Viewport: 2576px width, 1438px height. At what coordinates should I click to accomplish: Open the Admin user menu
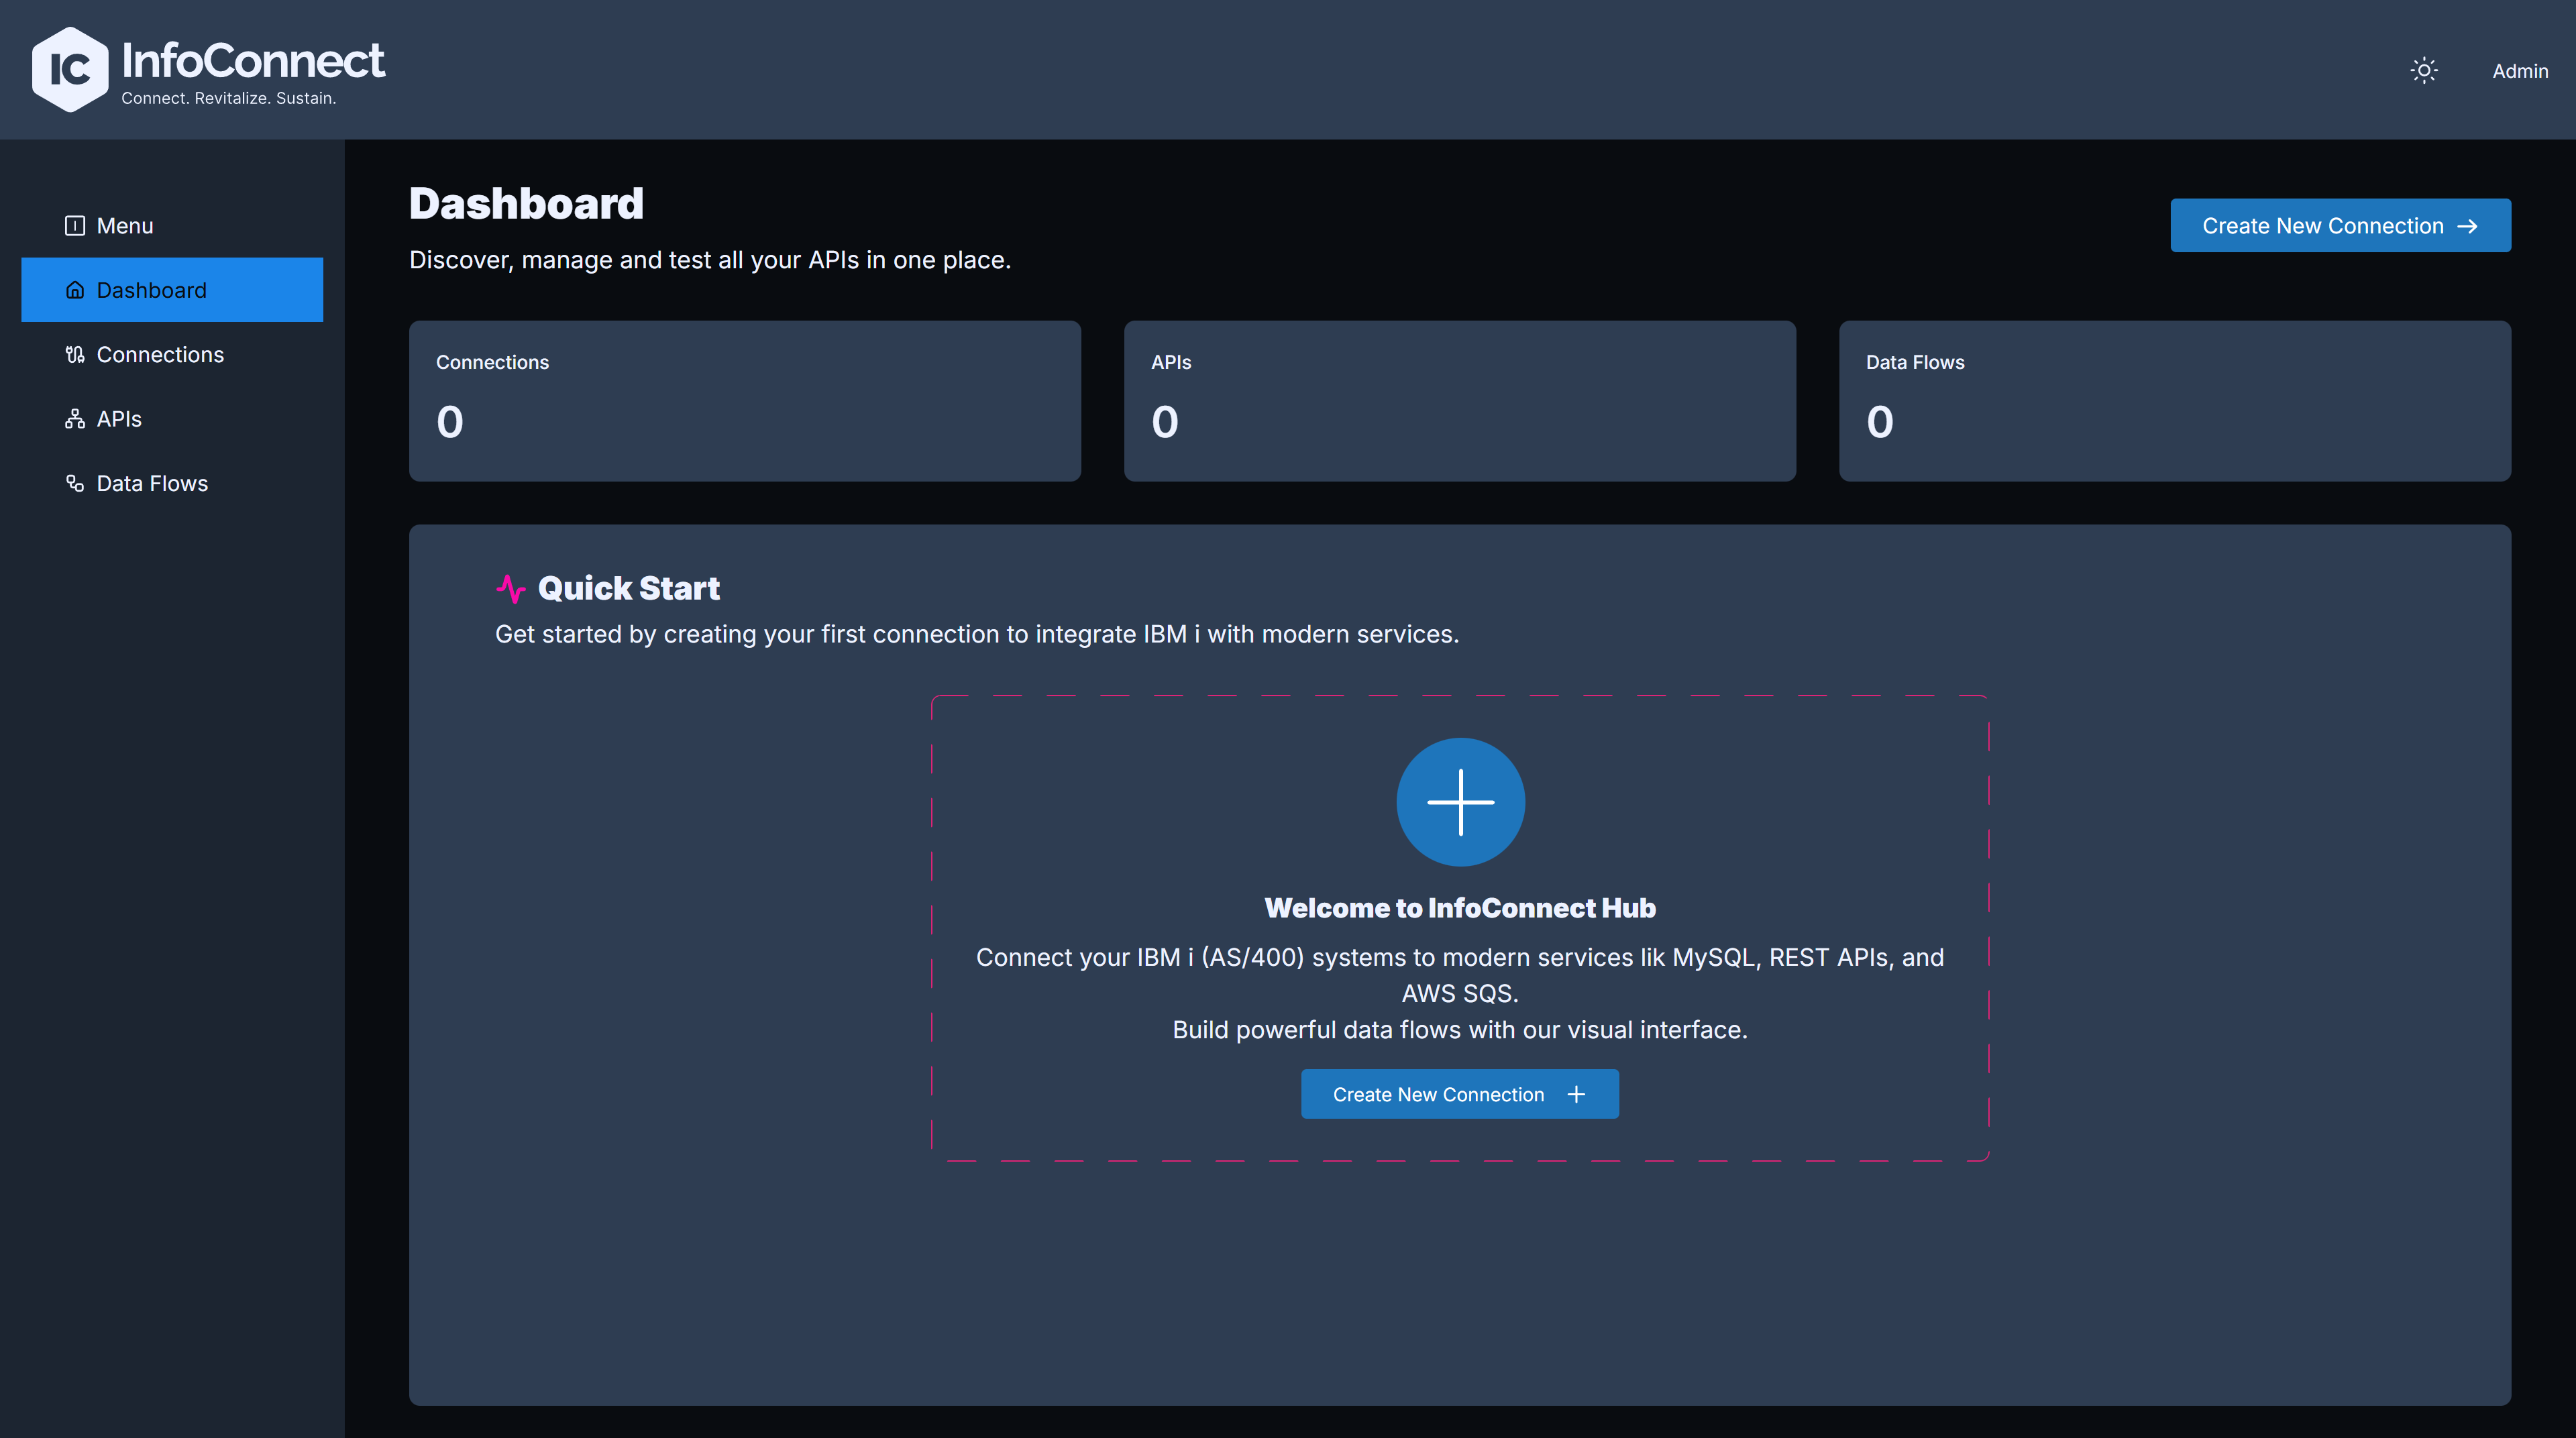(x=2519, y=71)
